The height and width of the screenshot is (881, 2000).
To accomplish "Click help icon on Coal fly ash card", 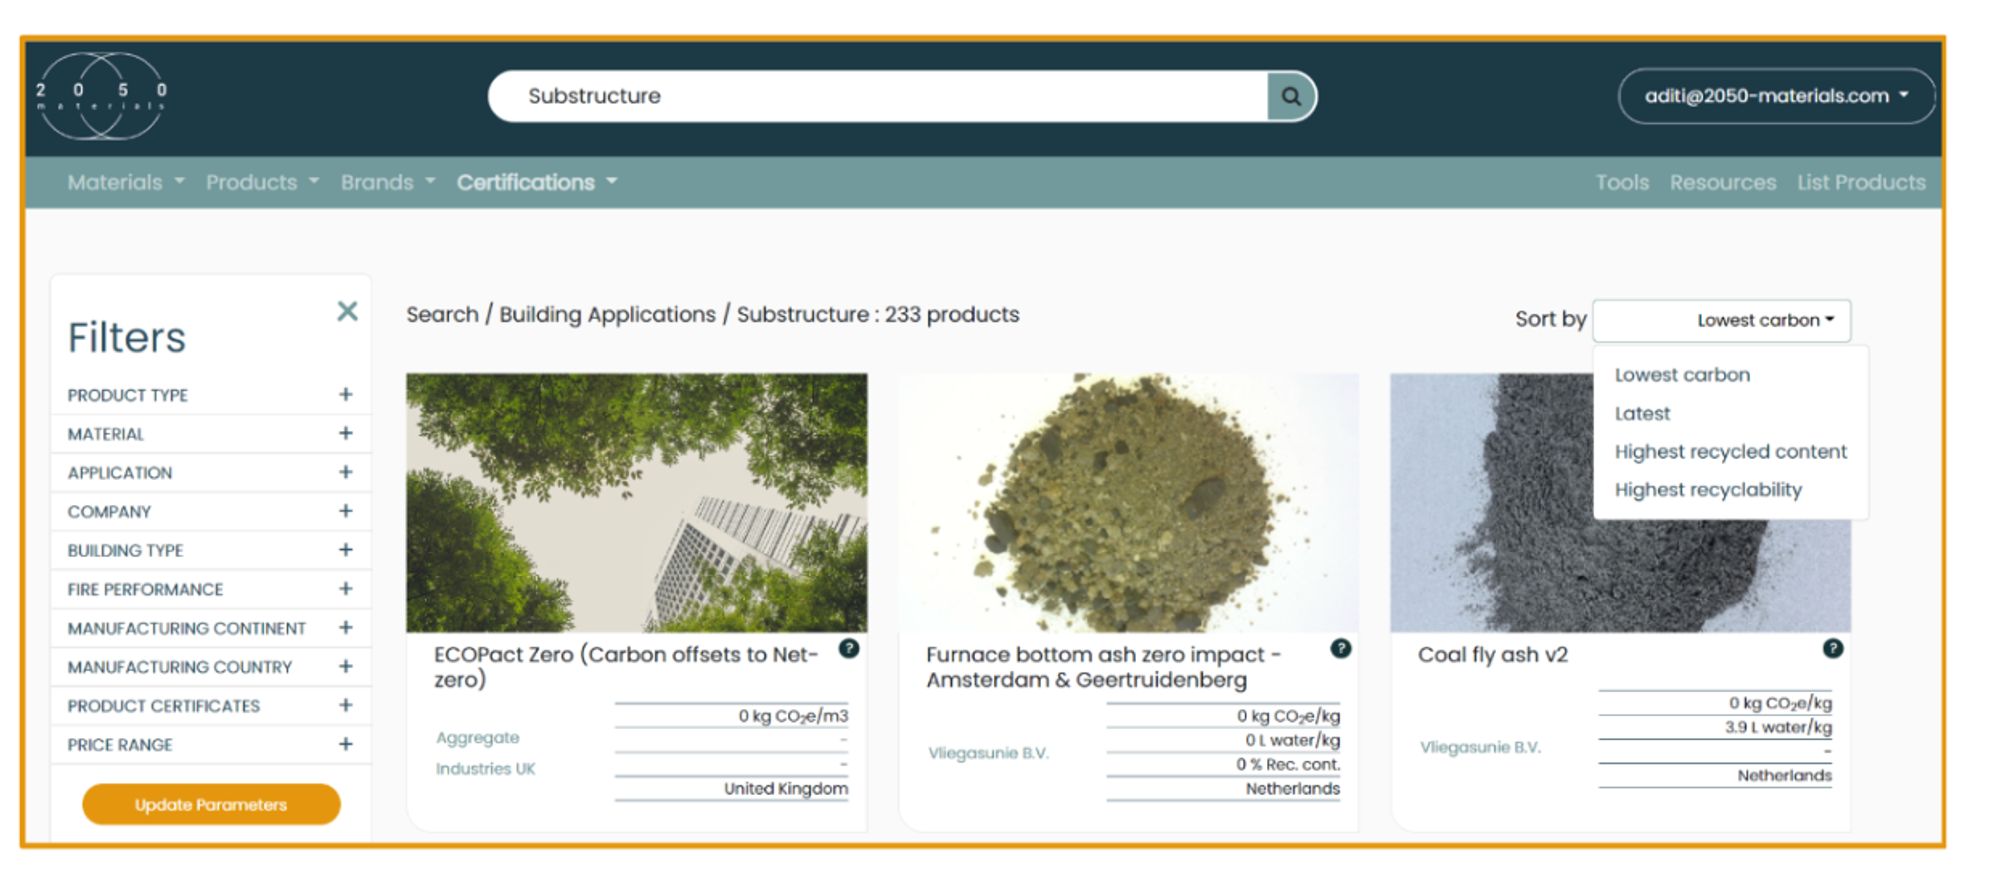I will [1832, 648].
